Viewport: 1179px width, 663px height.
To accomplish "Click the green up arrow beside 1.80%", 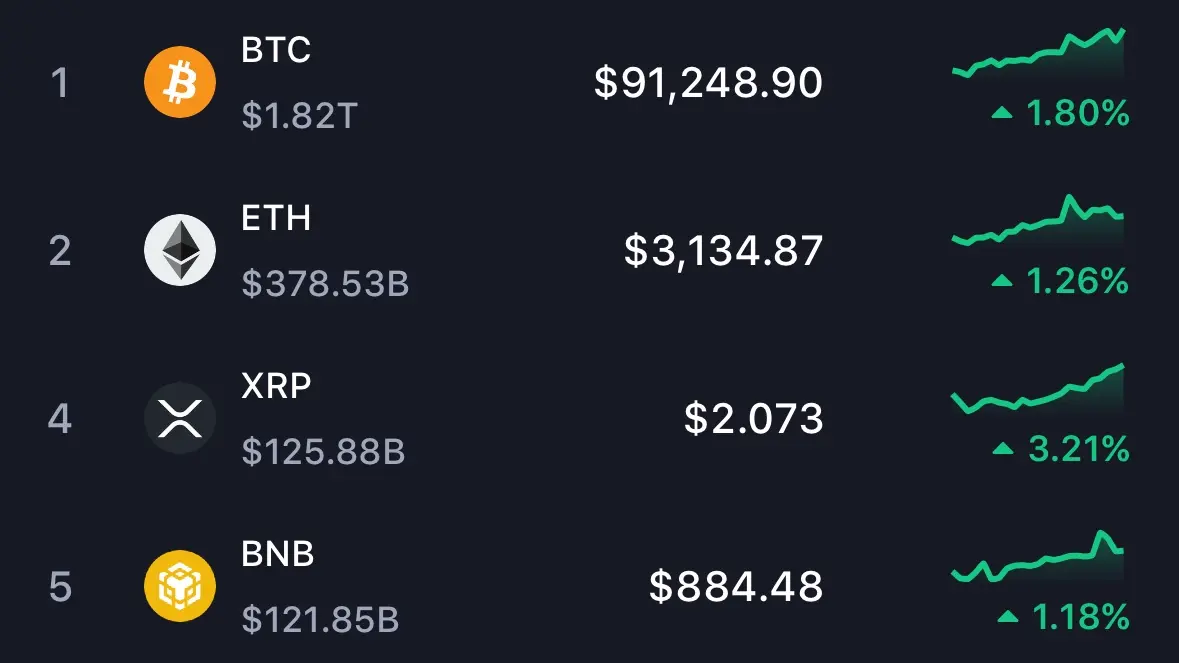I will coord(1002,113).
